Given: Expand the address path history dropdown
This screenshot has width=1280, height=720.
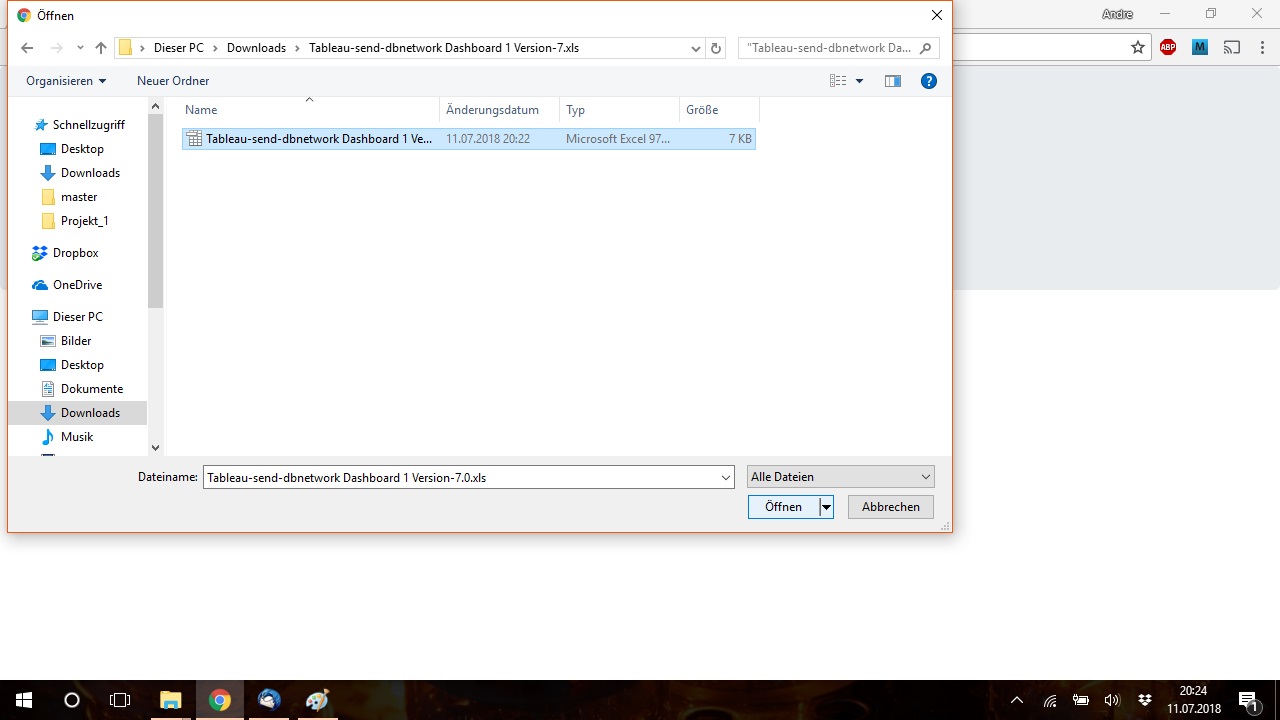Looking at the screenshot, I should point(696,48).
